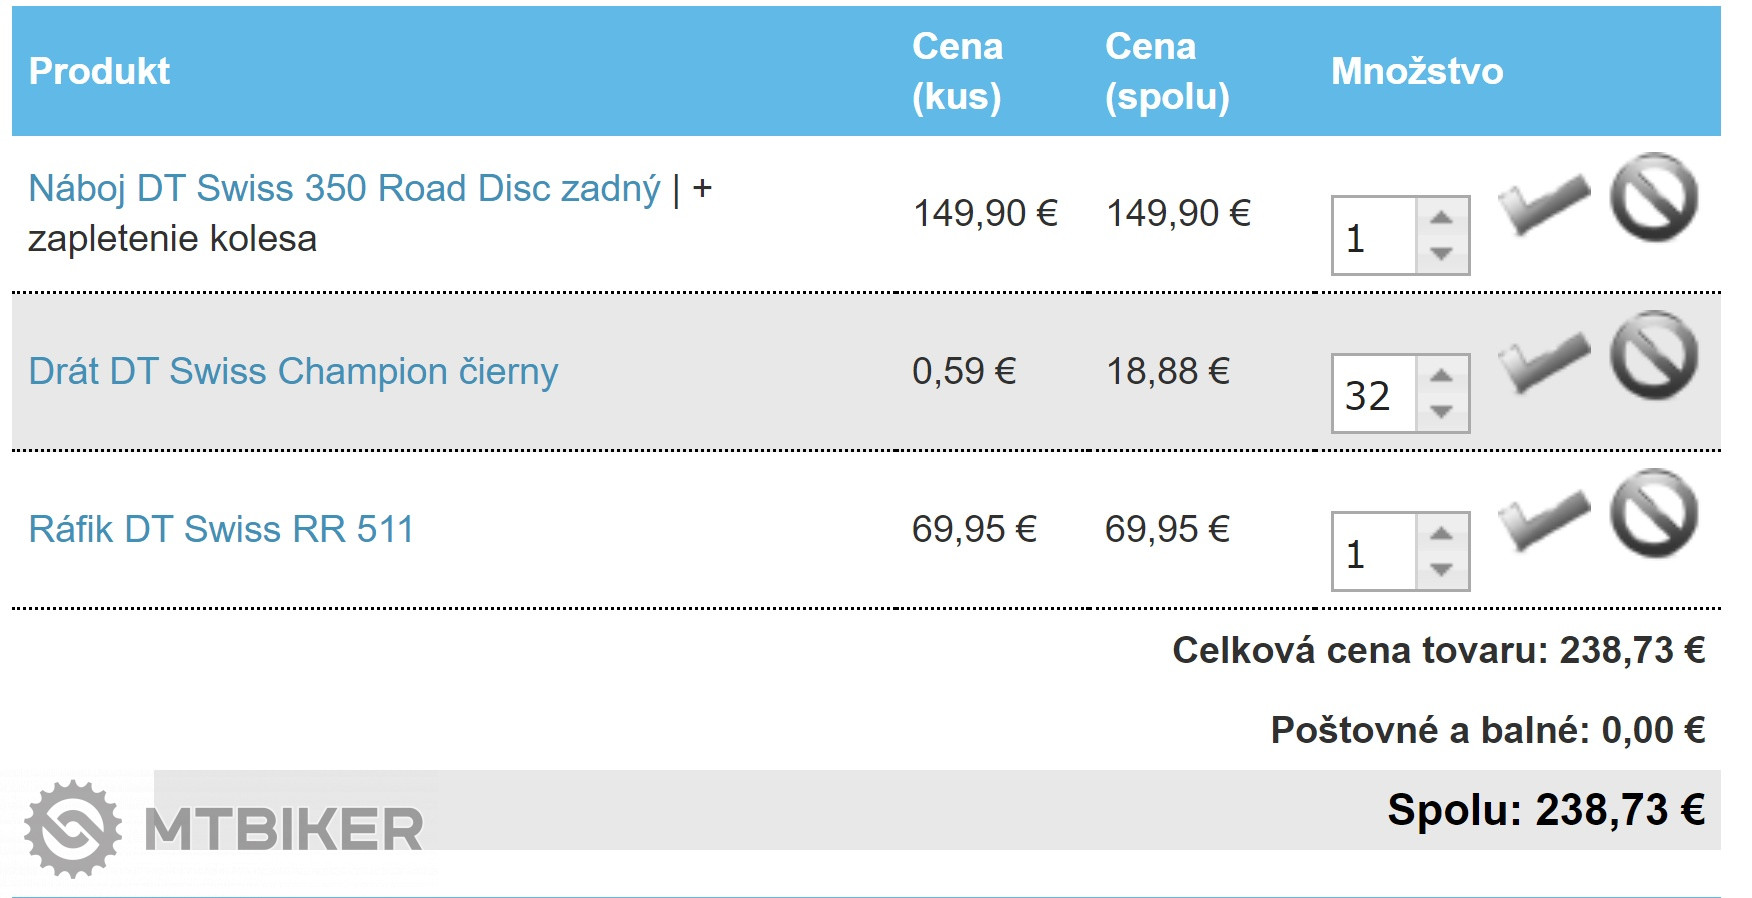Image resolution: width=1752 pixels, height=898 pixels.
Task: Remove Drát DT Swiss Champion from cart
Action: coord(1653,356)
